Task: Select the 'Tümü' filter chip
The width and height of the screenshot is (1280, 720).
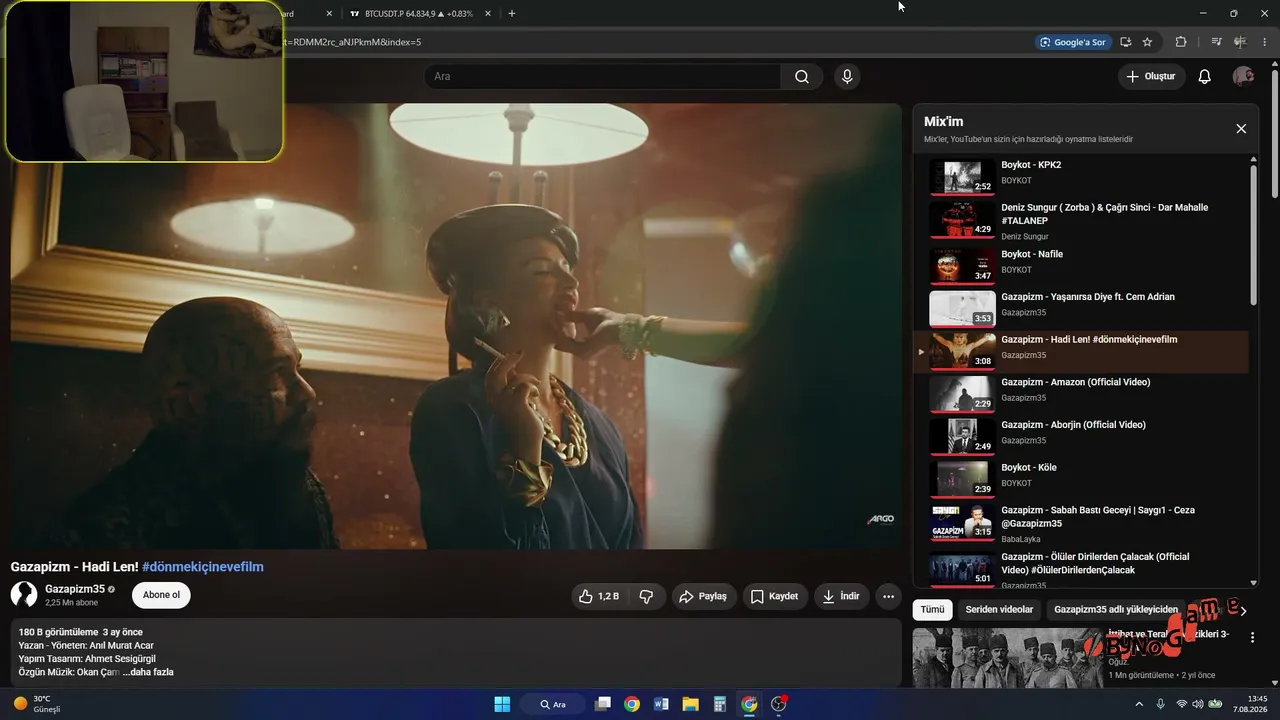Action: (932, 609)
